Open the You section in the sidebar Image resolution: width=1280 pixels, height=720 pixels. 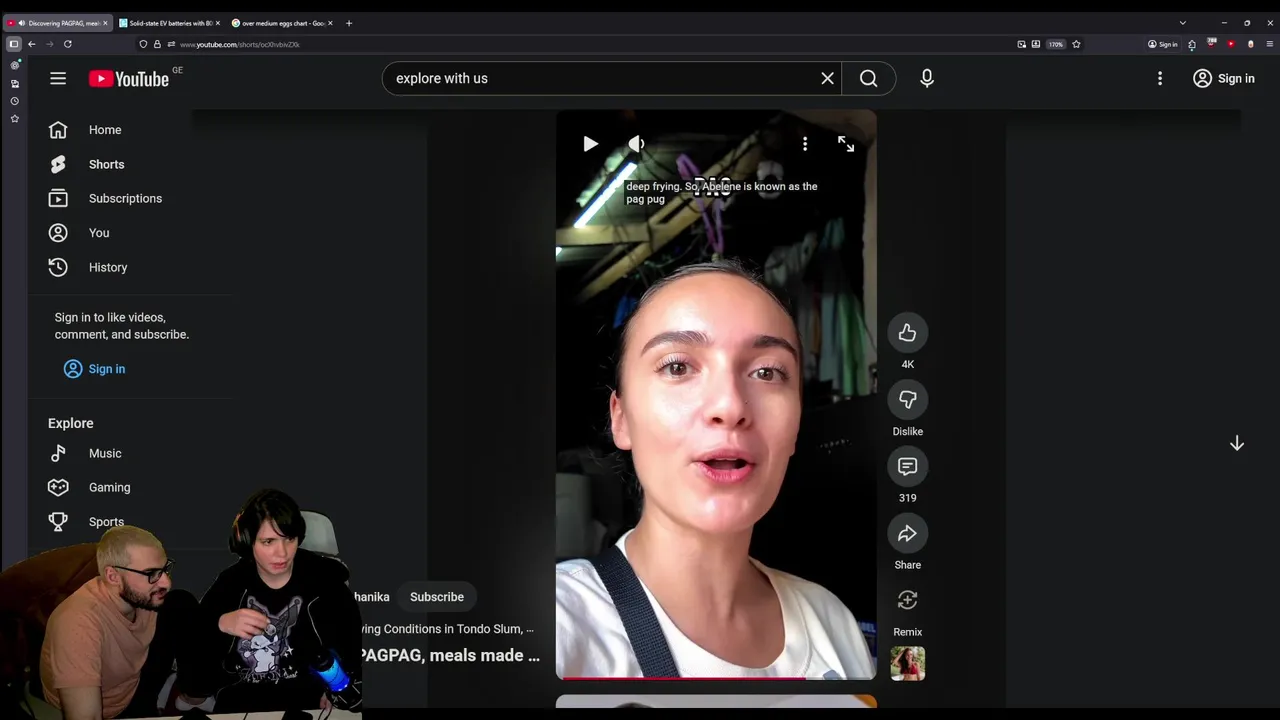coord(99,233)
